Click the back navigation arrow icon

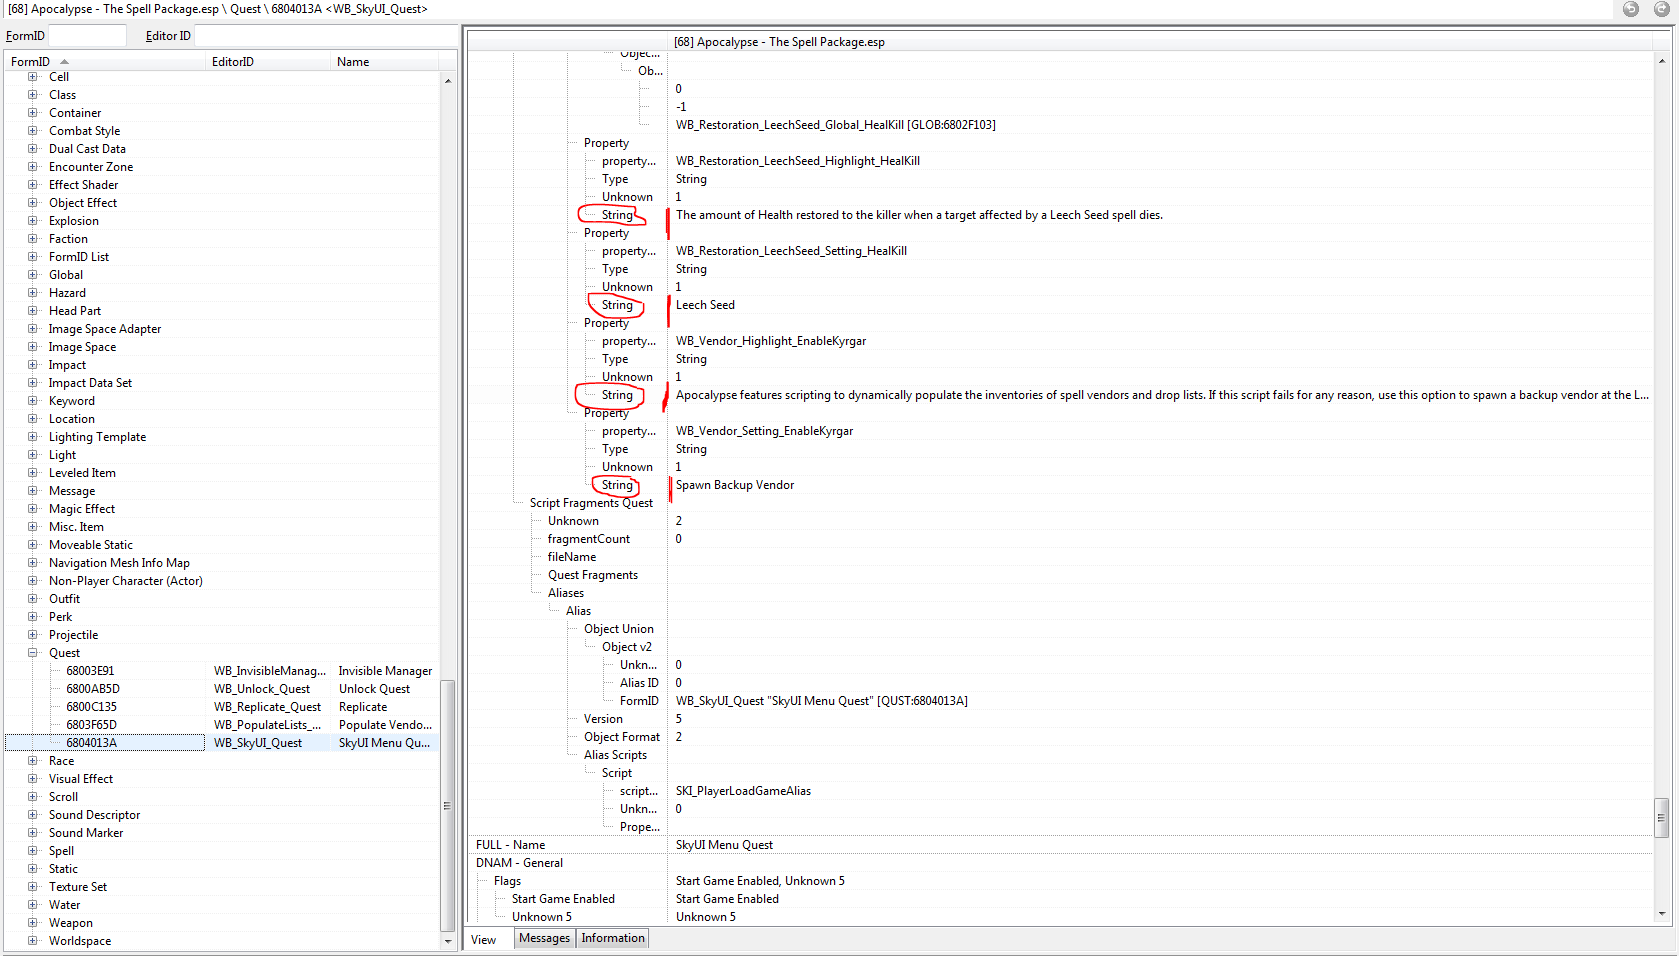(1631, 9)
